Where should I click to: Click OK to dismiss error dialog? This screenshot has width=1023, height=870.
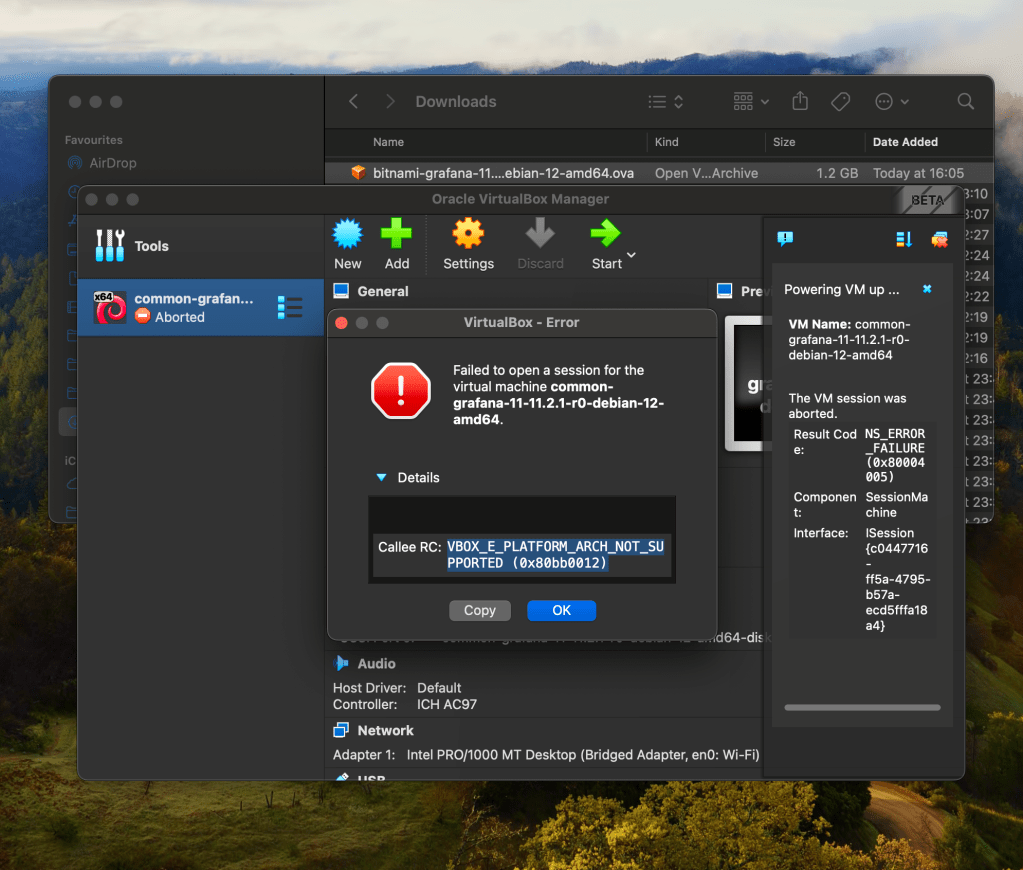(x=561, y=610)
